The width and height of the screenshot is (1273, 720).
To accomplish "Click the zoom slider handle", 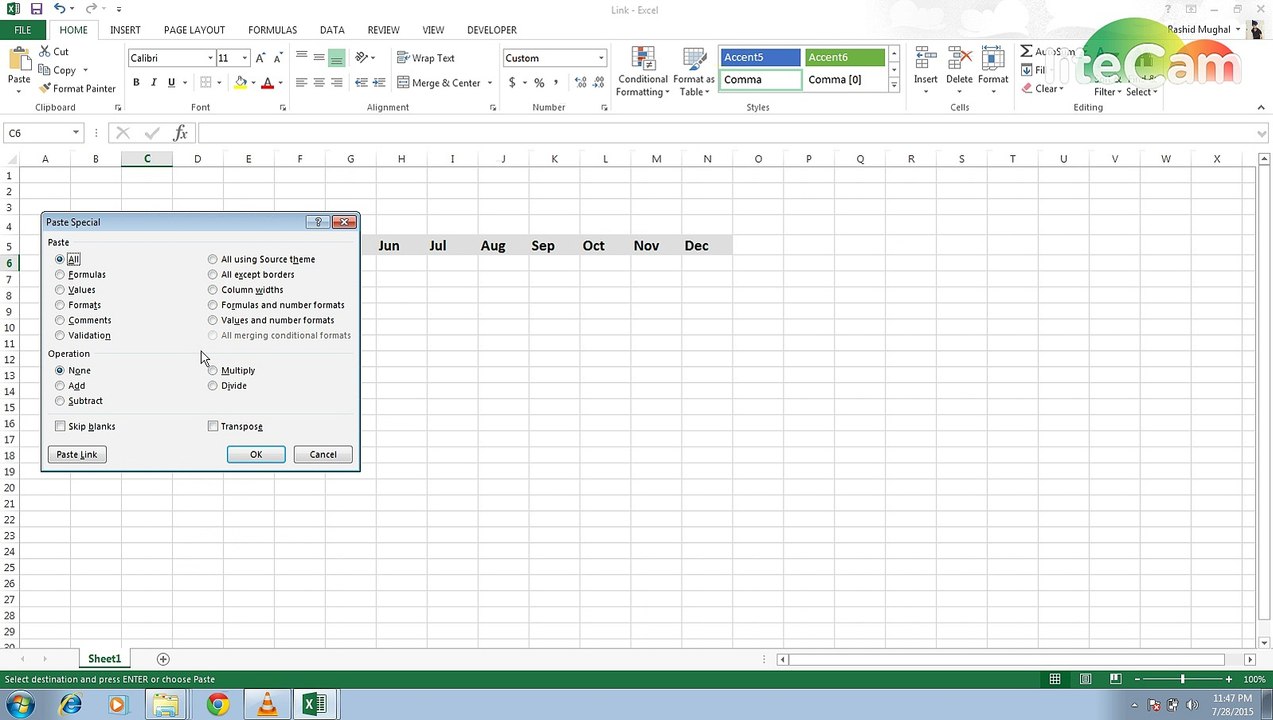I will click(1182, 680).
